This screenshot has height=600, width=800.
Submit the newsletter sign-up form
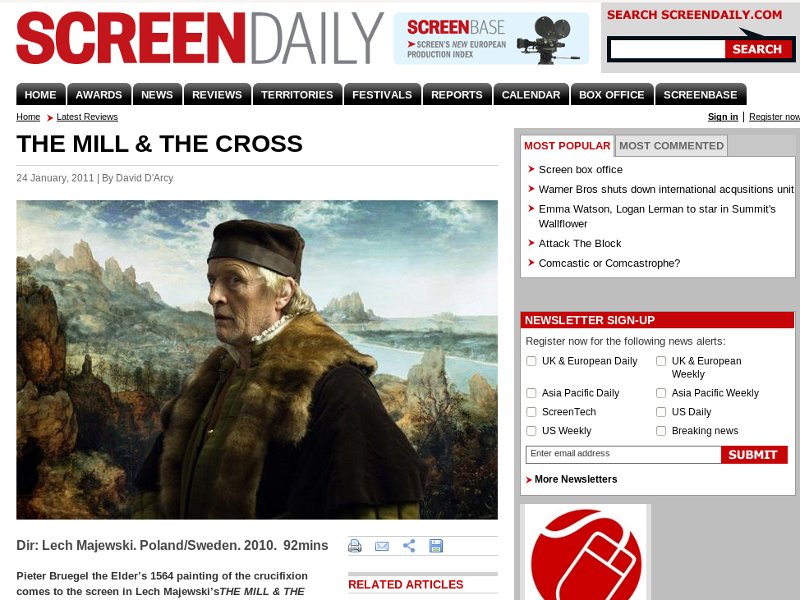point(754,455)
